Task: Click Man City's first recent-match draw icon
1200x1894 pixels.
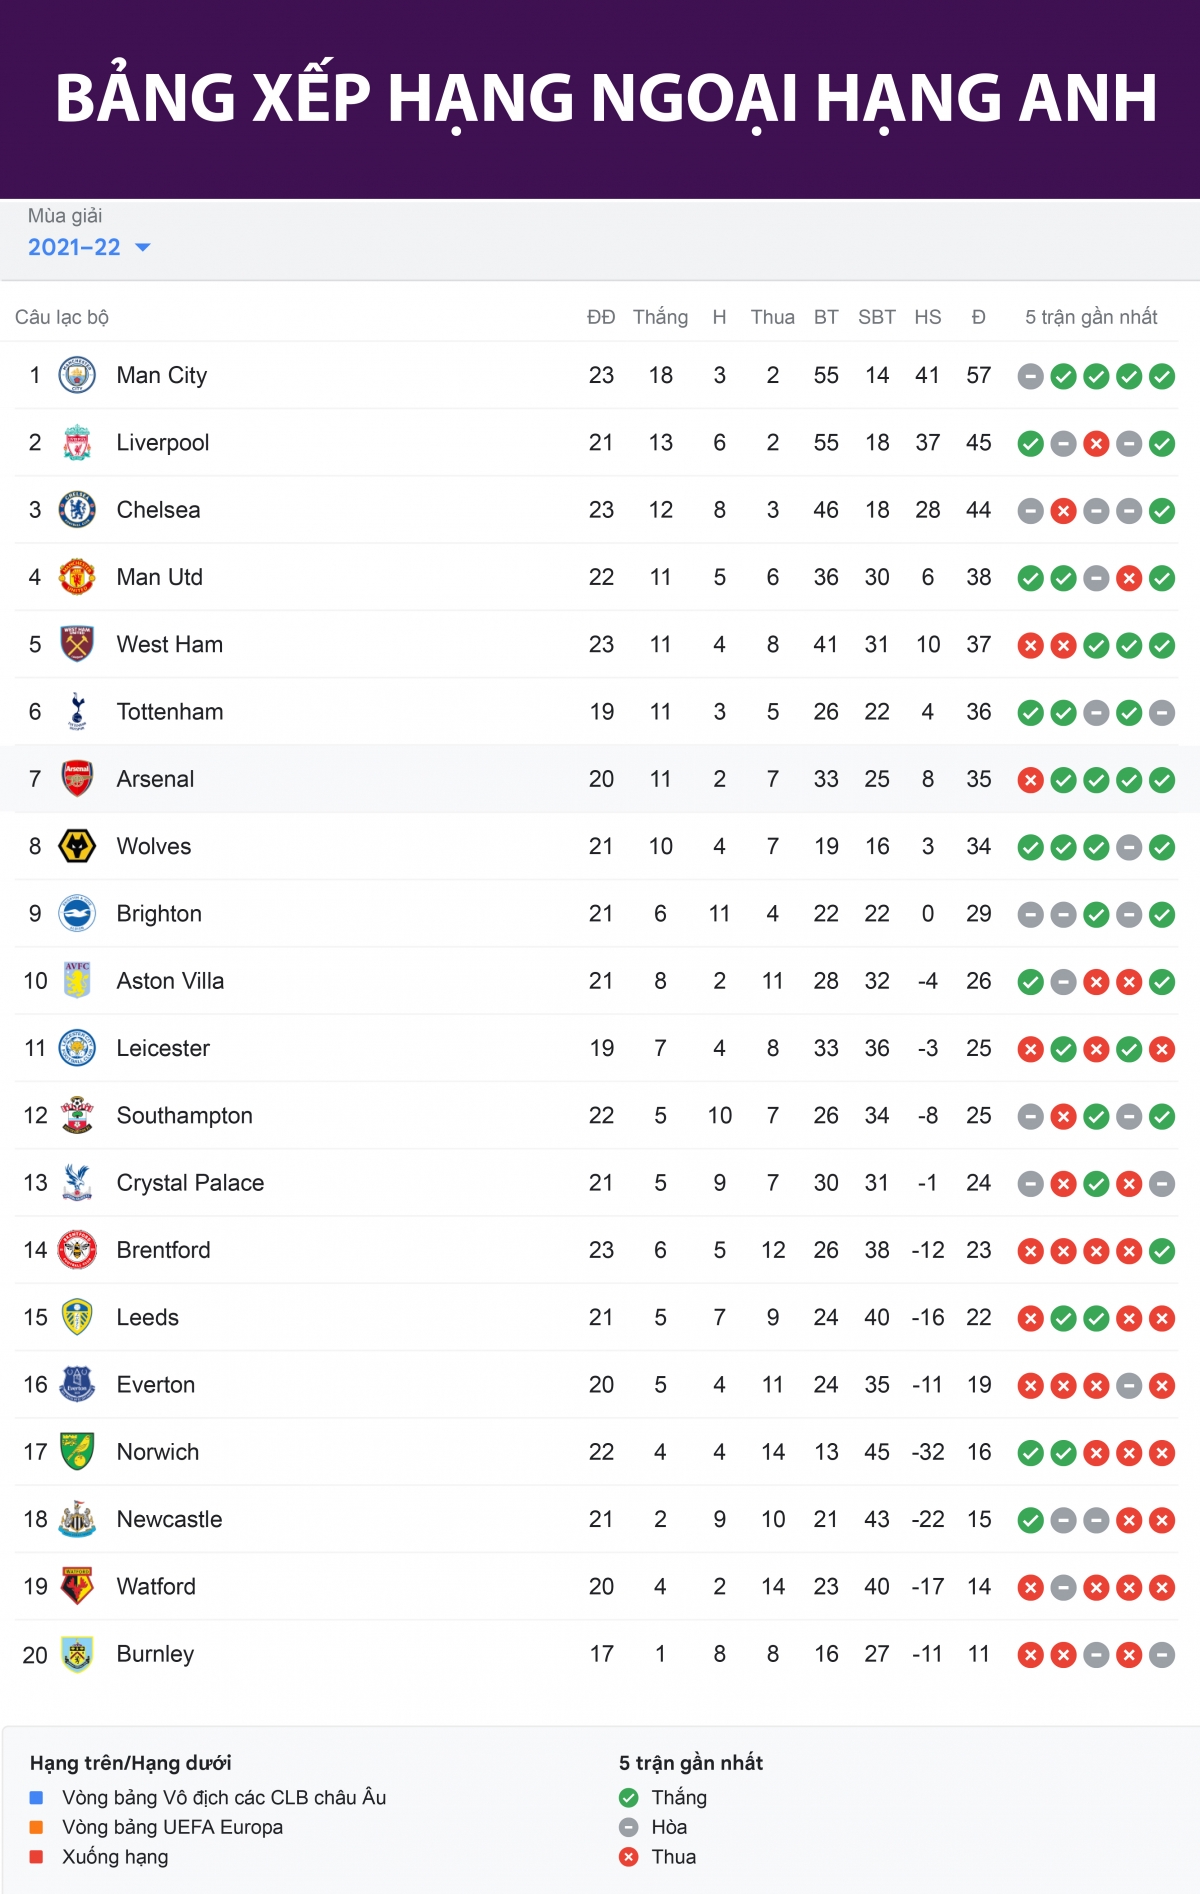Action: [1031, 377]
